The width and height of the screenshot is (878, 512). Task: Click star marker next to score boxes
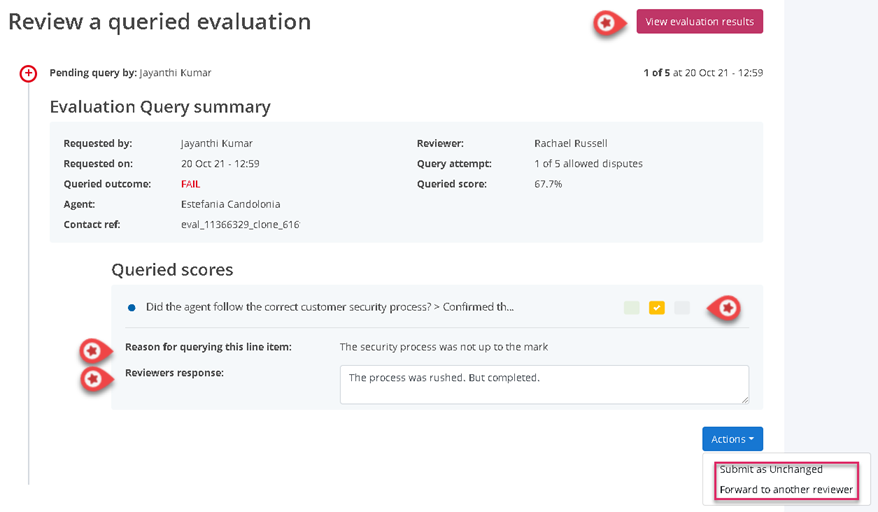(729, 308)
